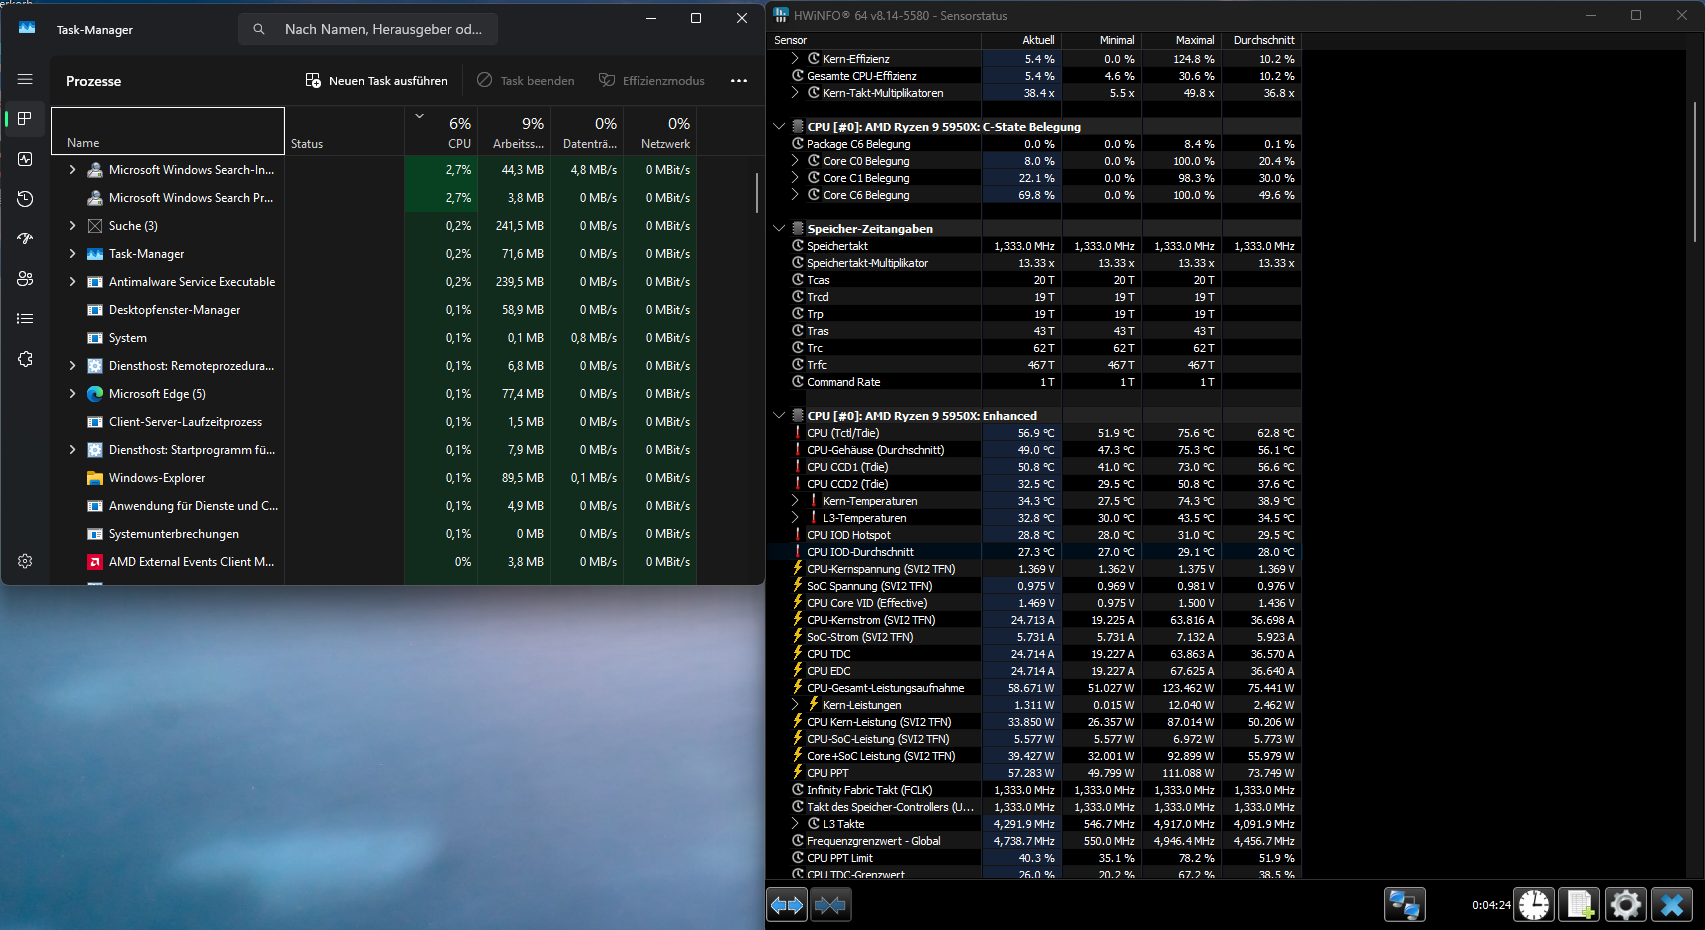Open Users icon in Task Manager sidebar
The height and width of the screenshot is (930, 1705).
point(25,279)
